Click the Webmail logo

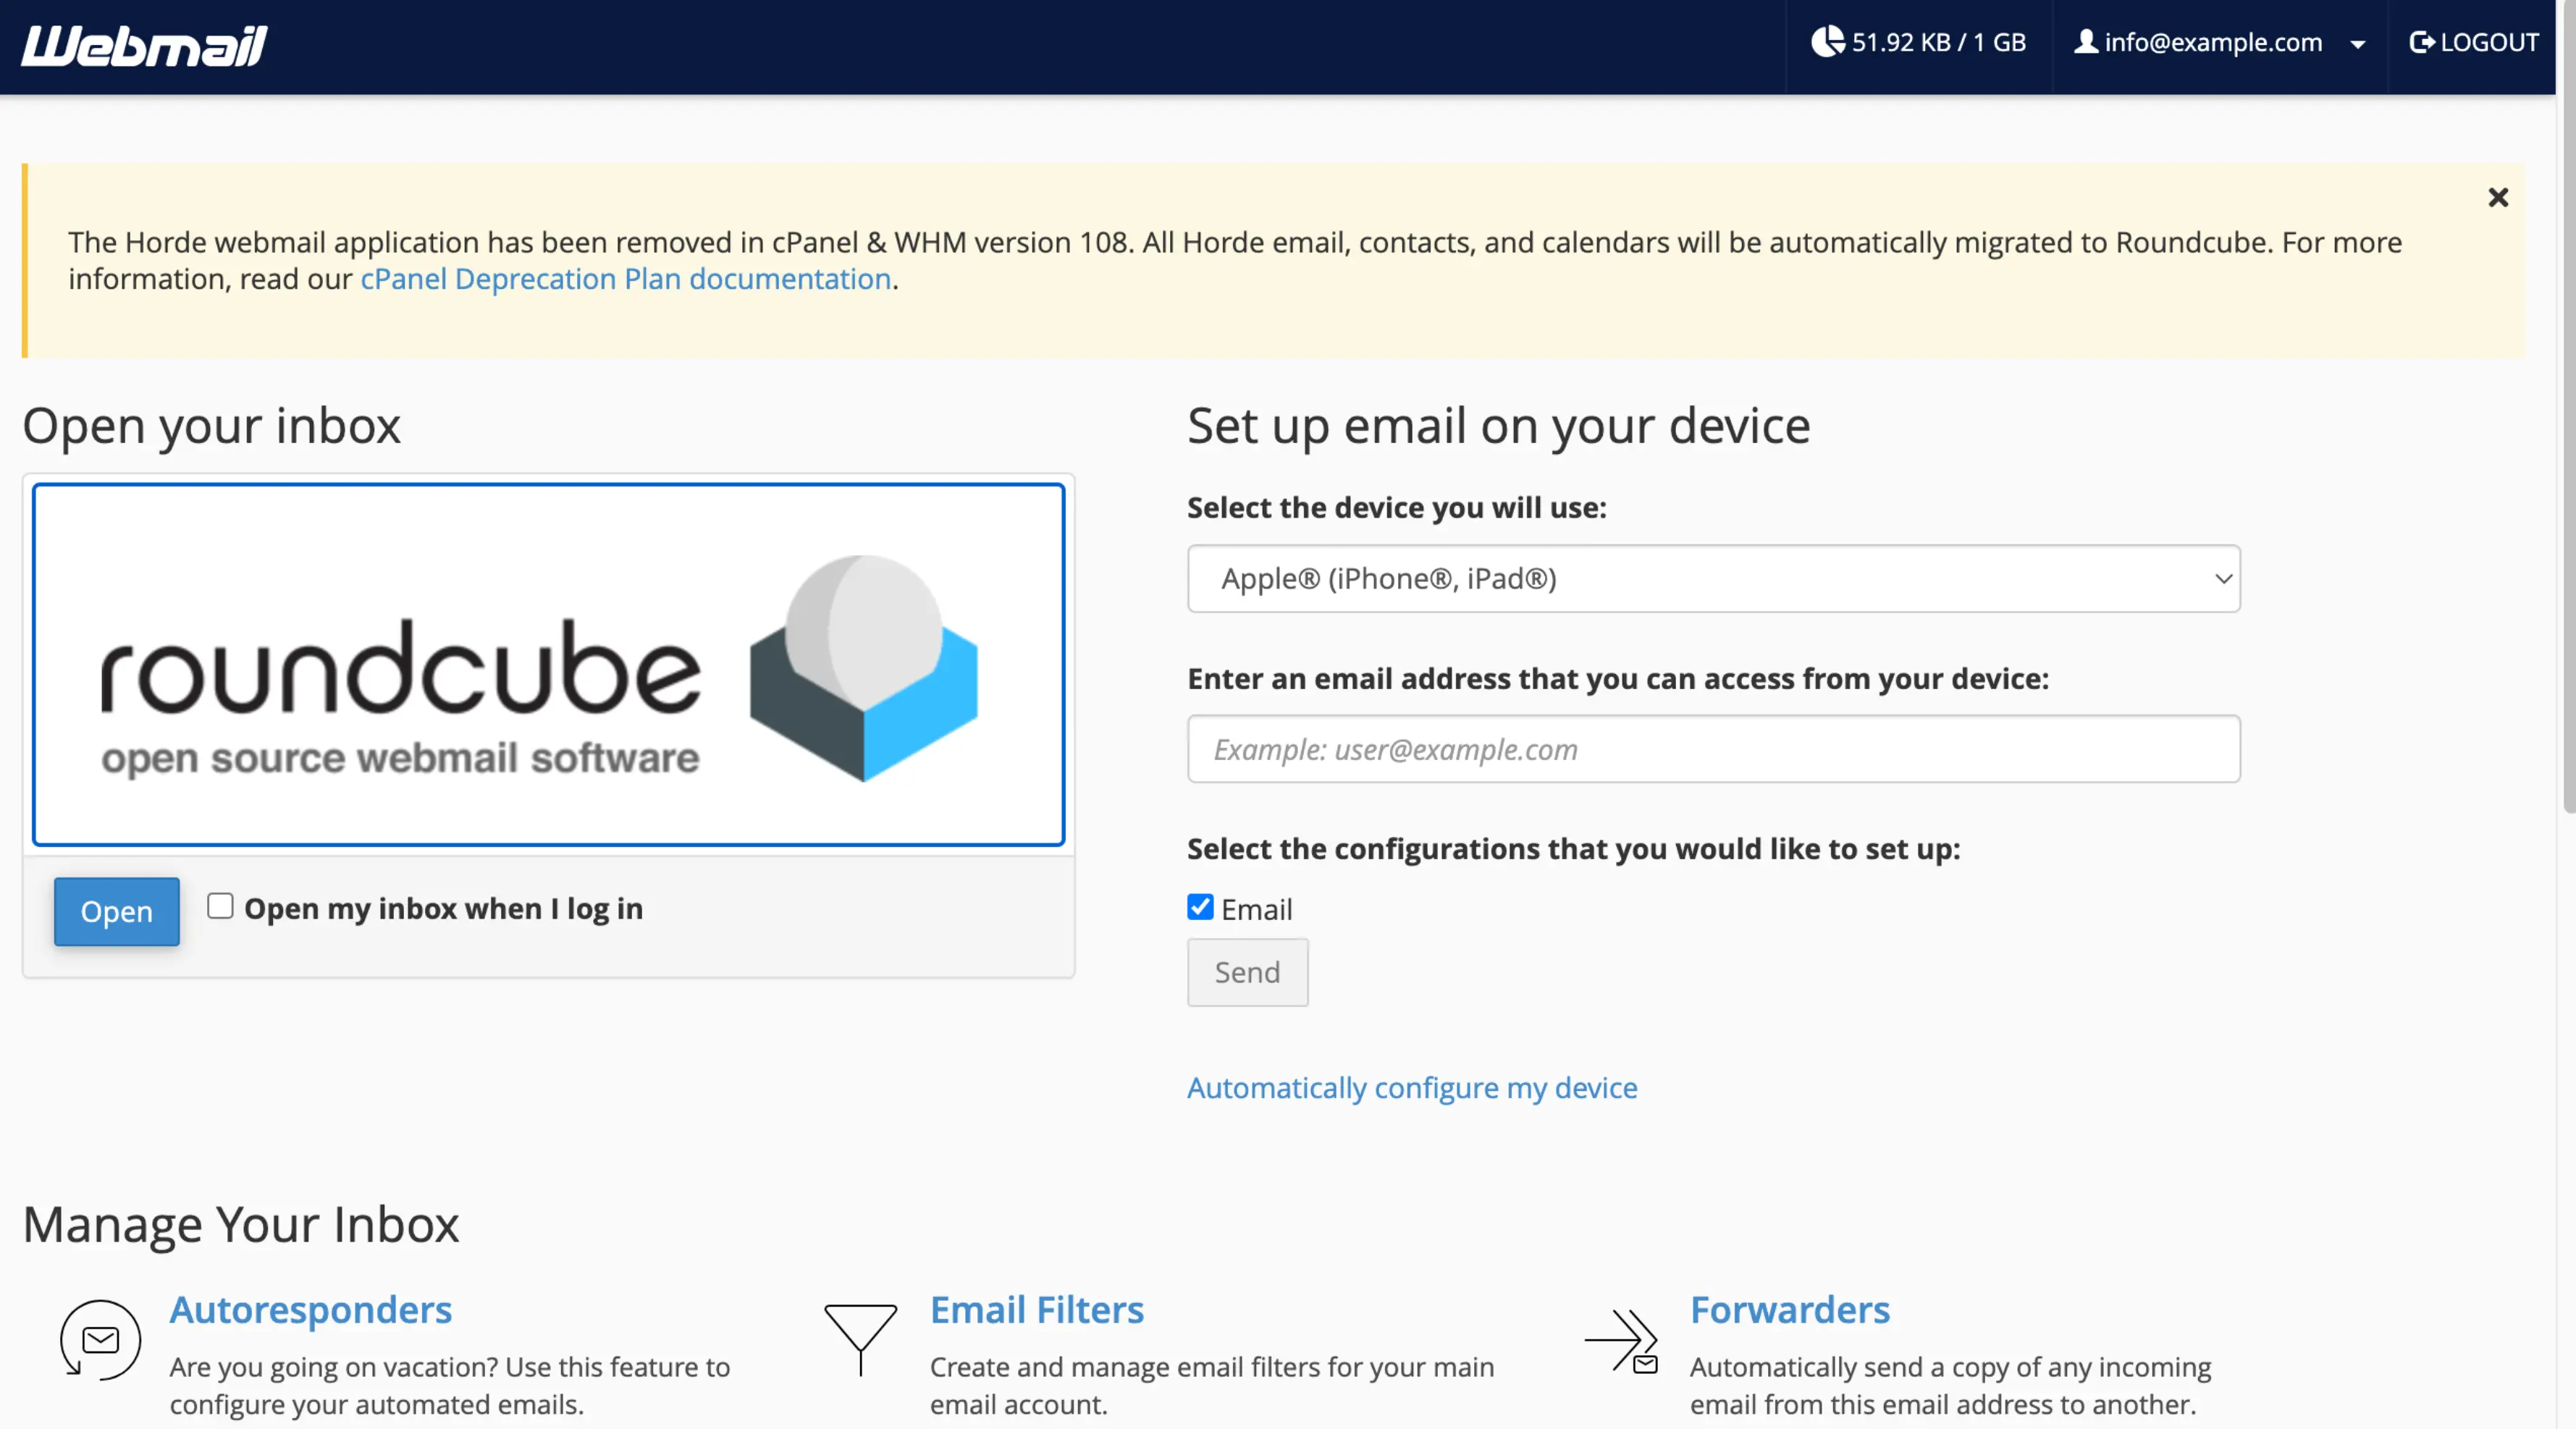[x=144, y=46]
